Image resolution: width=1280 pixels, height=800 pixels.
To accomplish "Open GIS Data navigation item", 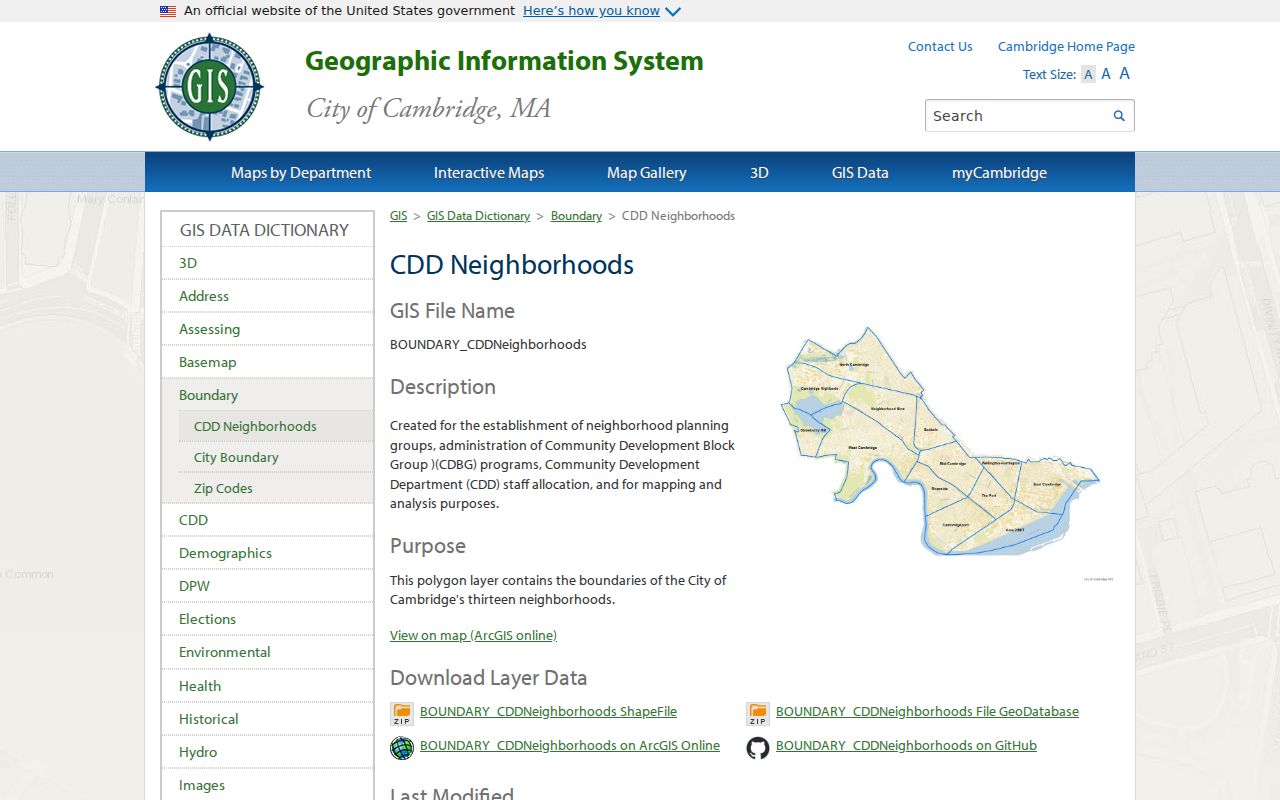I will coord(860,172).
